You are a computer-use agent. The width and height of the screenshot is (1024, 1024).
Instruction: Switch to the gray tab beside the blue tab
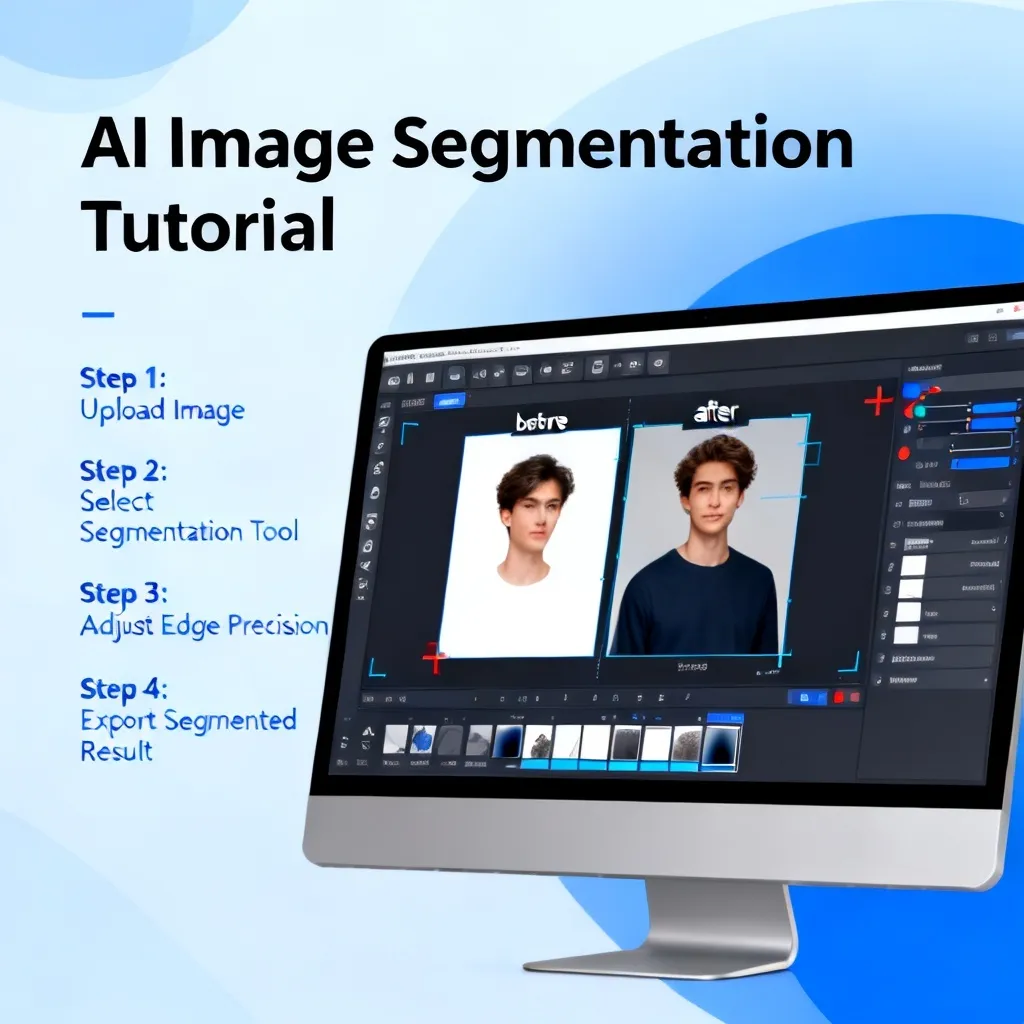[413, 402]
